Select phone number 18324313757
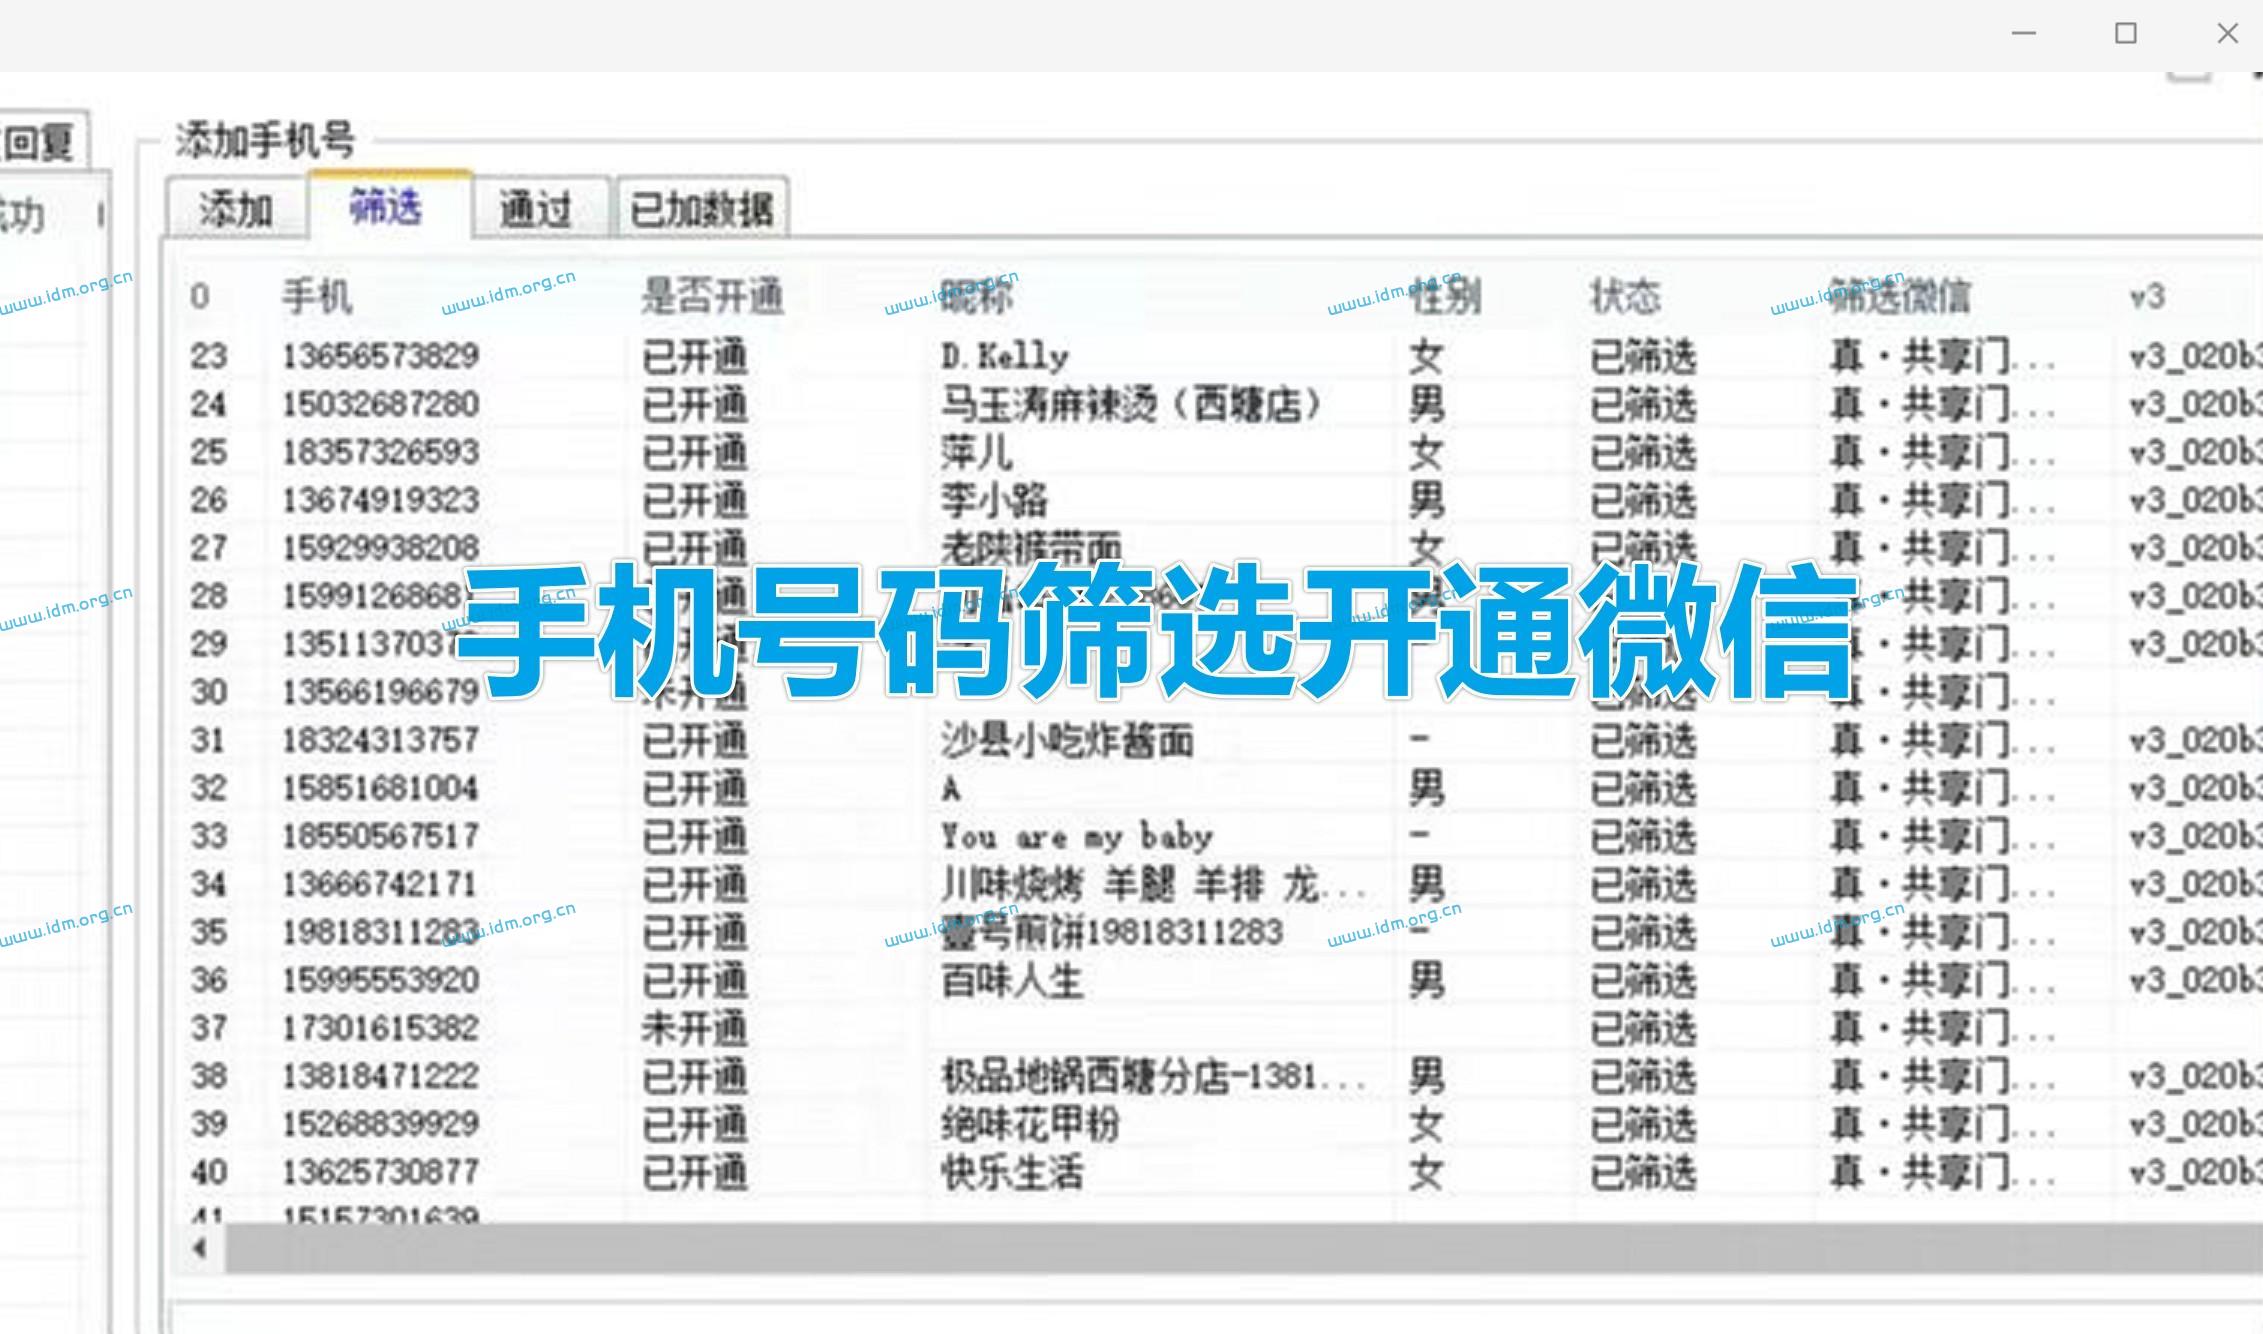Screen dimensions: 2263x1334 pyautogui.click(x=380, y=740)
